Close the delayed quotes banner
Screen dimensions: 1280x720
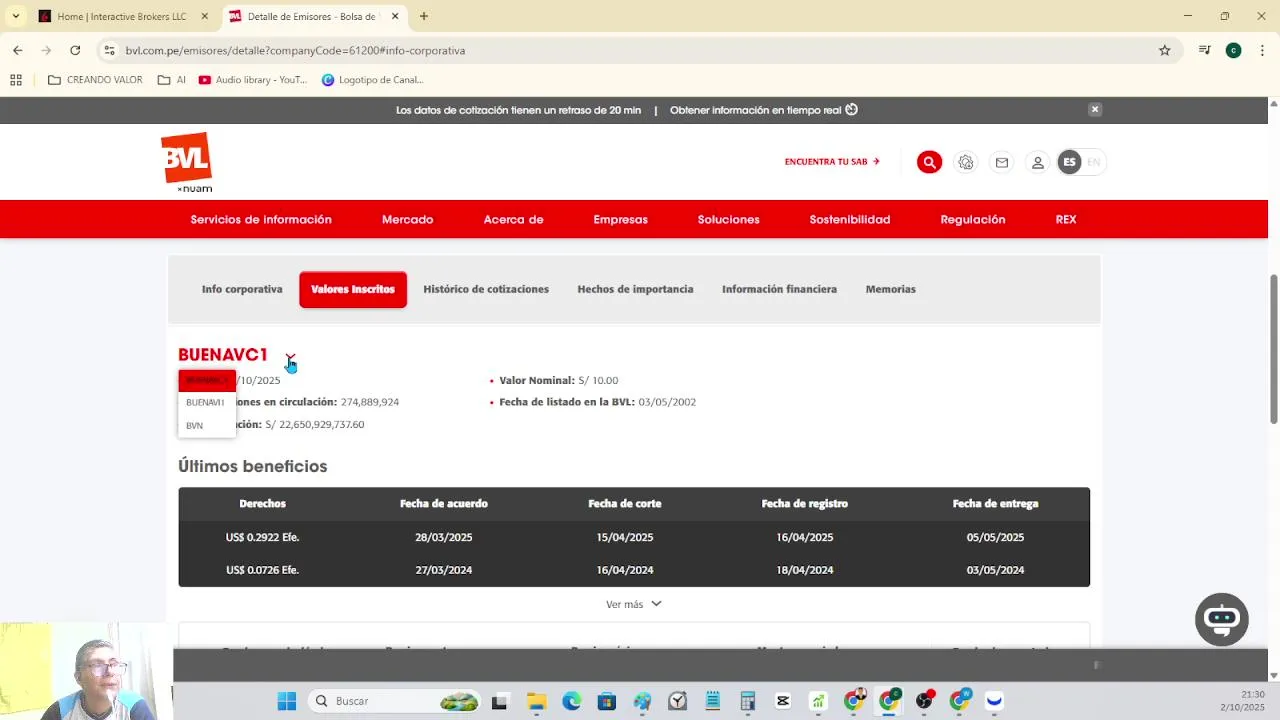[1095, 109]
